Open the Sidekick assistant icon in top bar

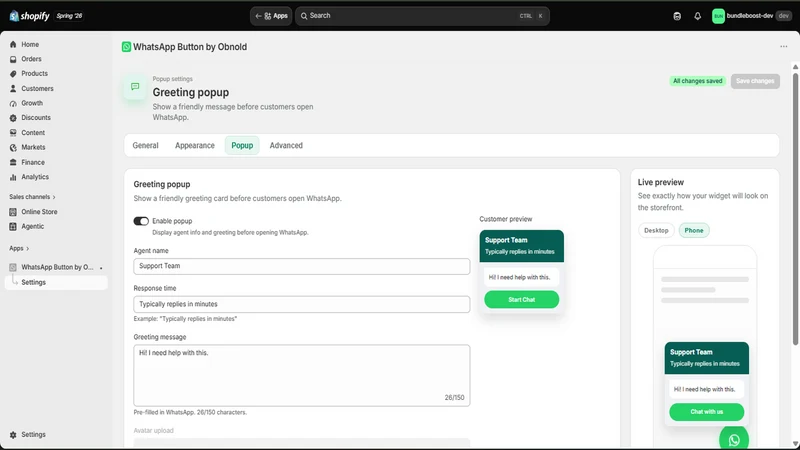(x=677, y=16)
